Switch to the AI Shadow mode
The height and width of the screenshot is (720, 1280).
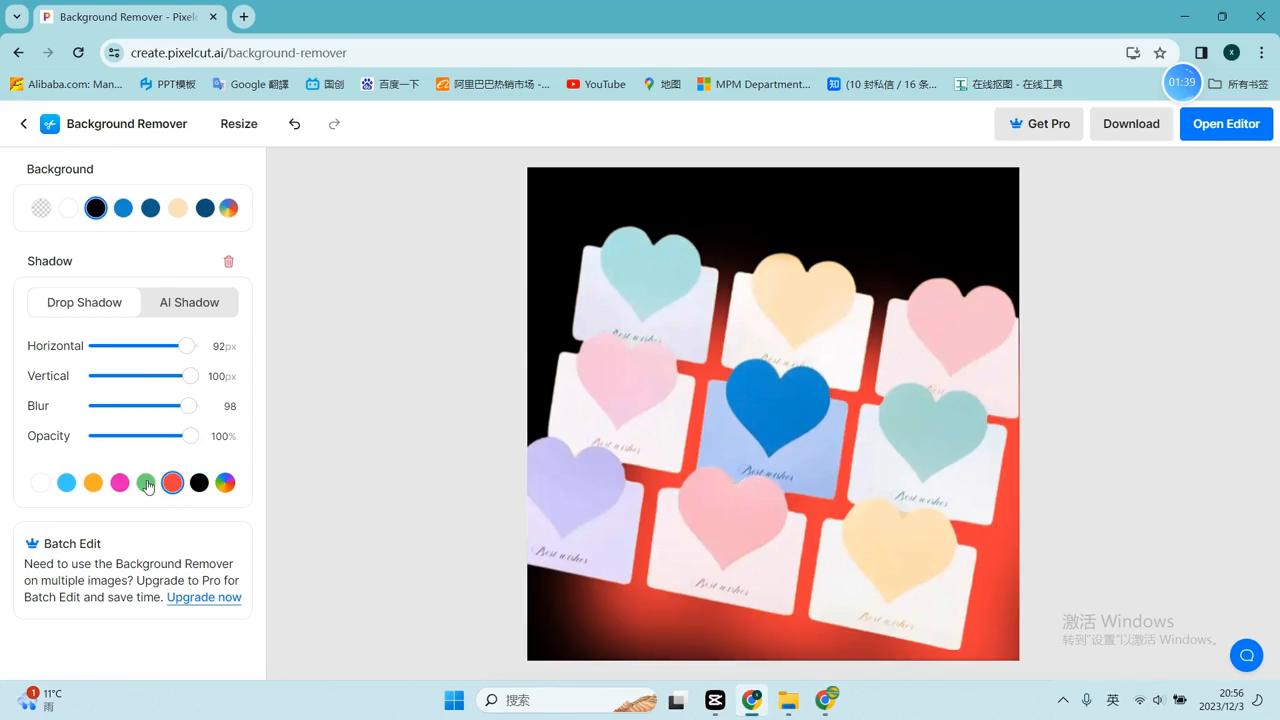[189, 302]
